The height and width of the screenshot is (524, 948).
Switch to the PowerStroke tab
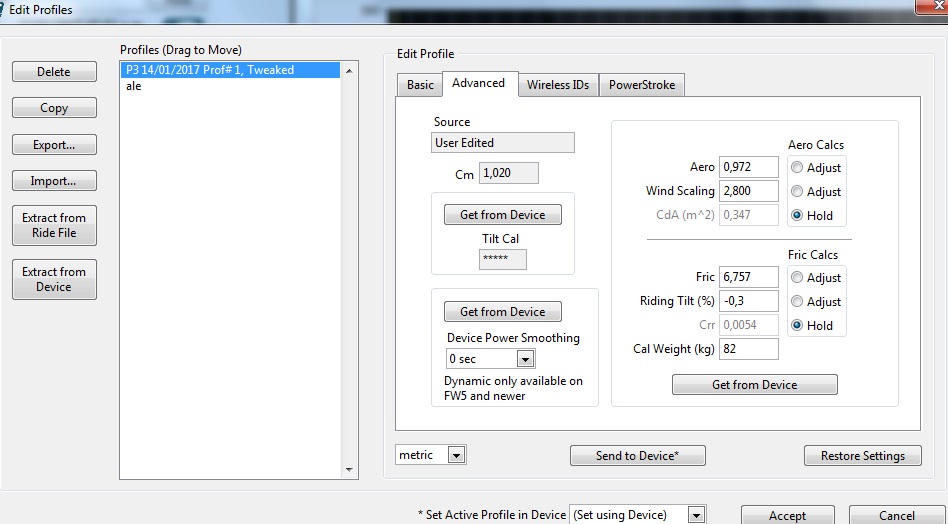pyautogui.click(x=642, y=85)
